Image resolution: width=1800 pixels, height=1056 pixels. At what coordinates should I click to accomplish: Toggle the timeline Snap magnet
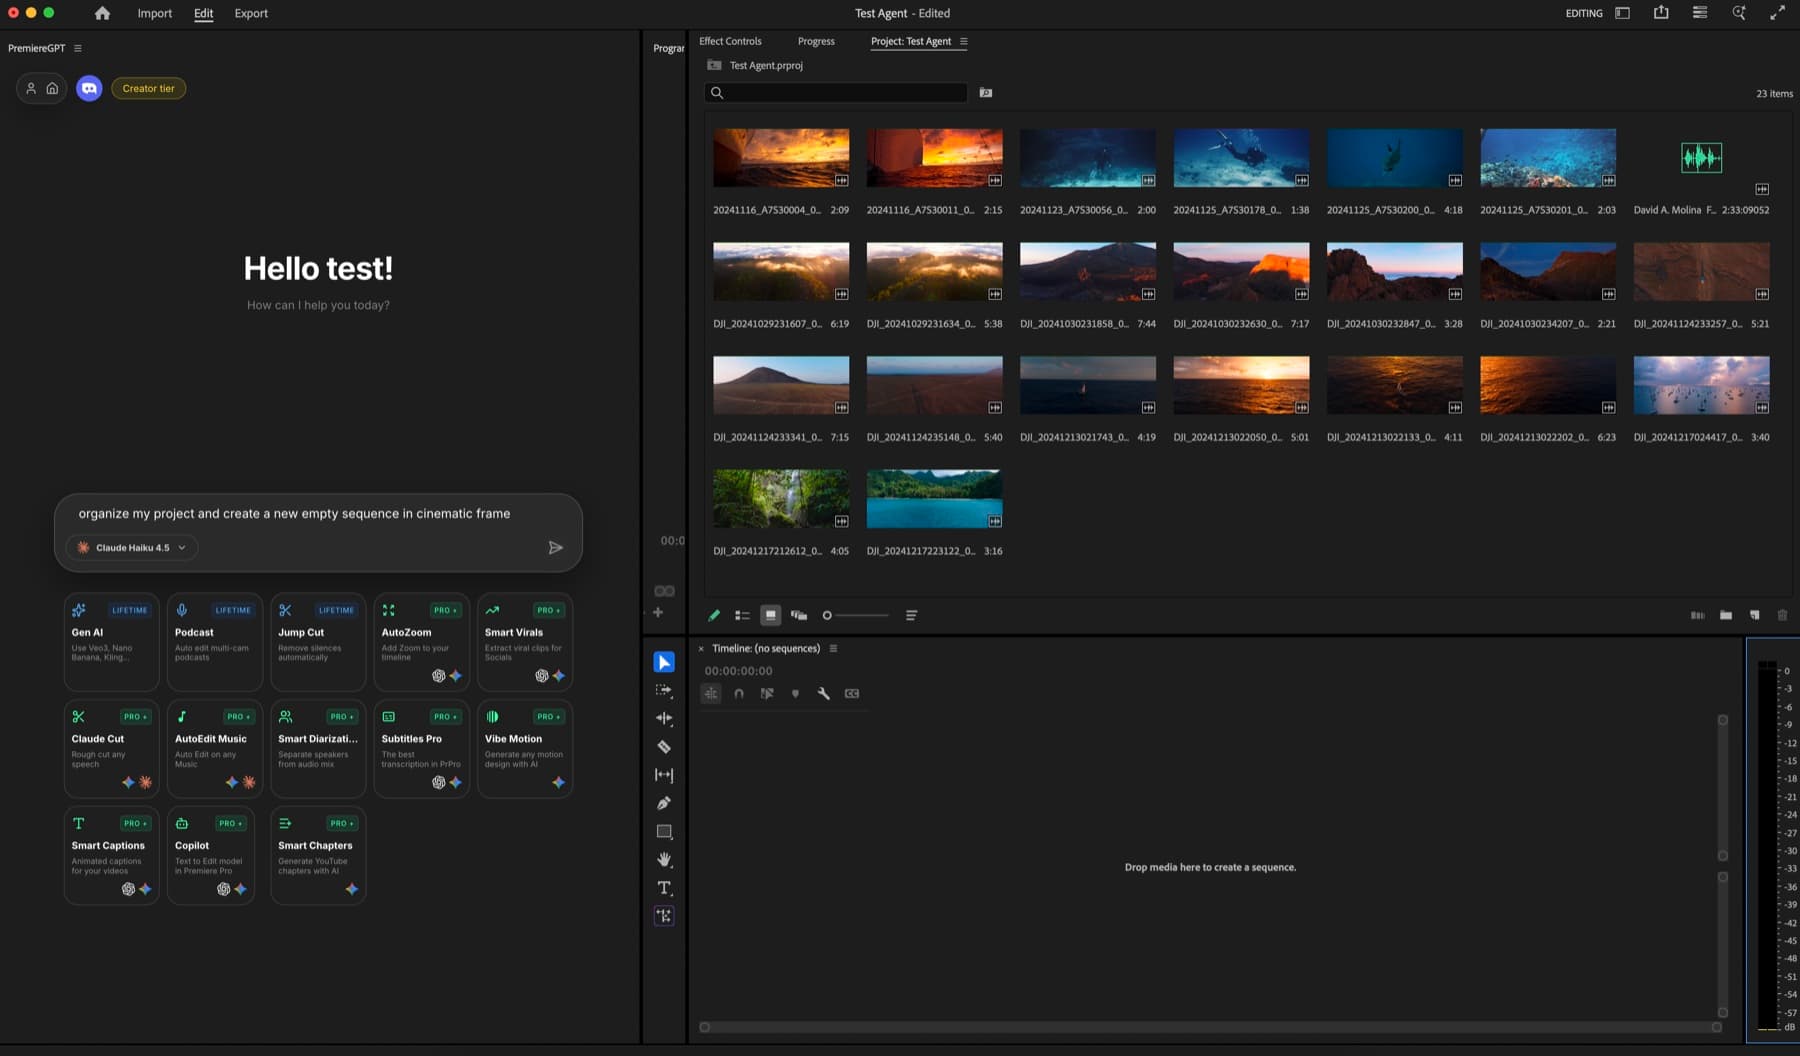pyautogui.click(x=739, y=693)
